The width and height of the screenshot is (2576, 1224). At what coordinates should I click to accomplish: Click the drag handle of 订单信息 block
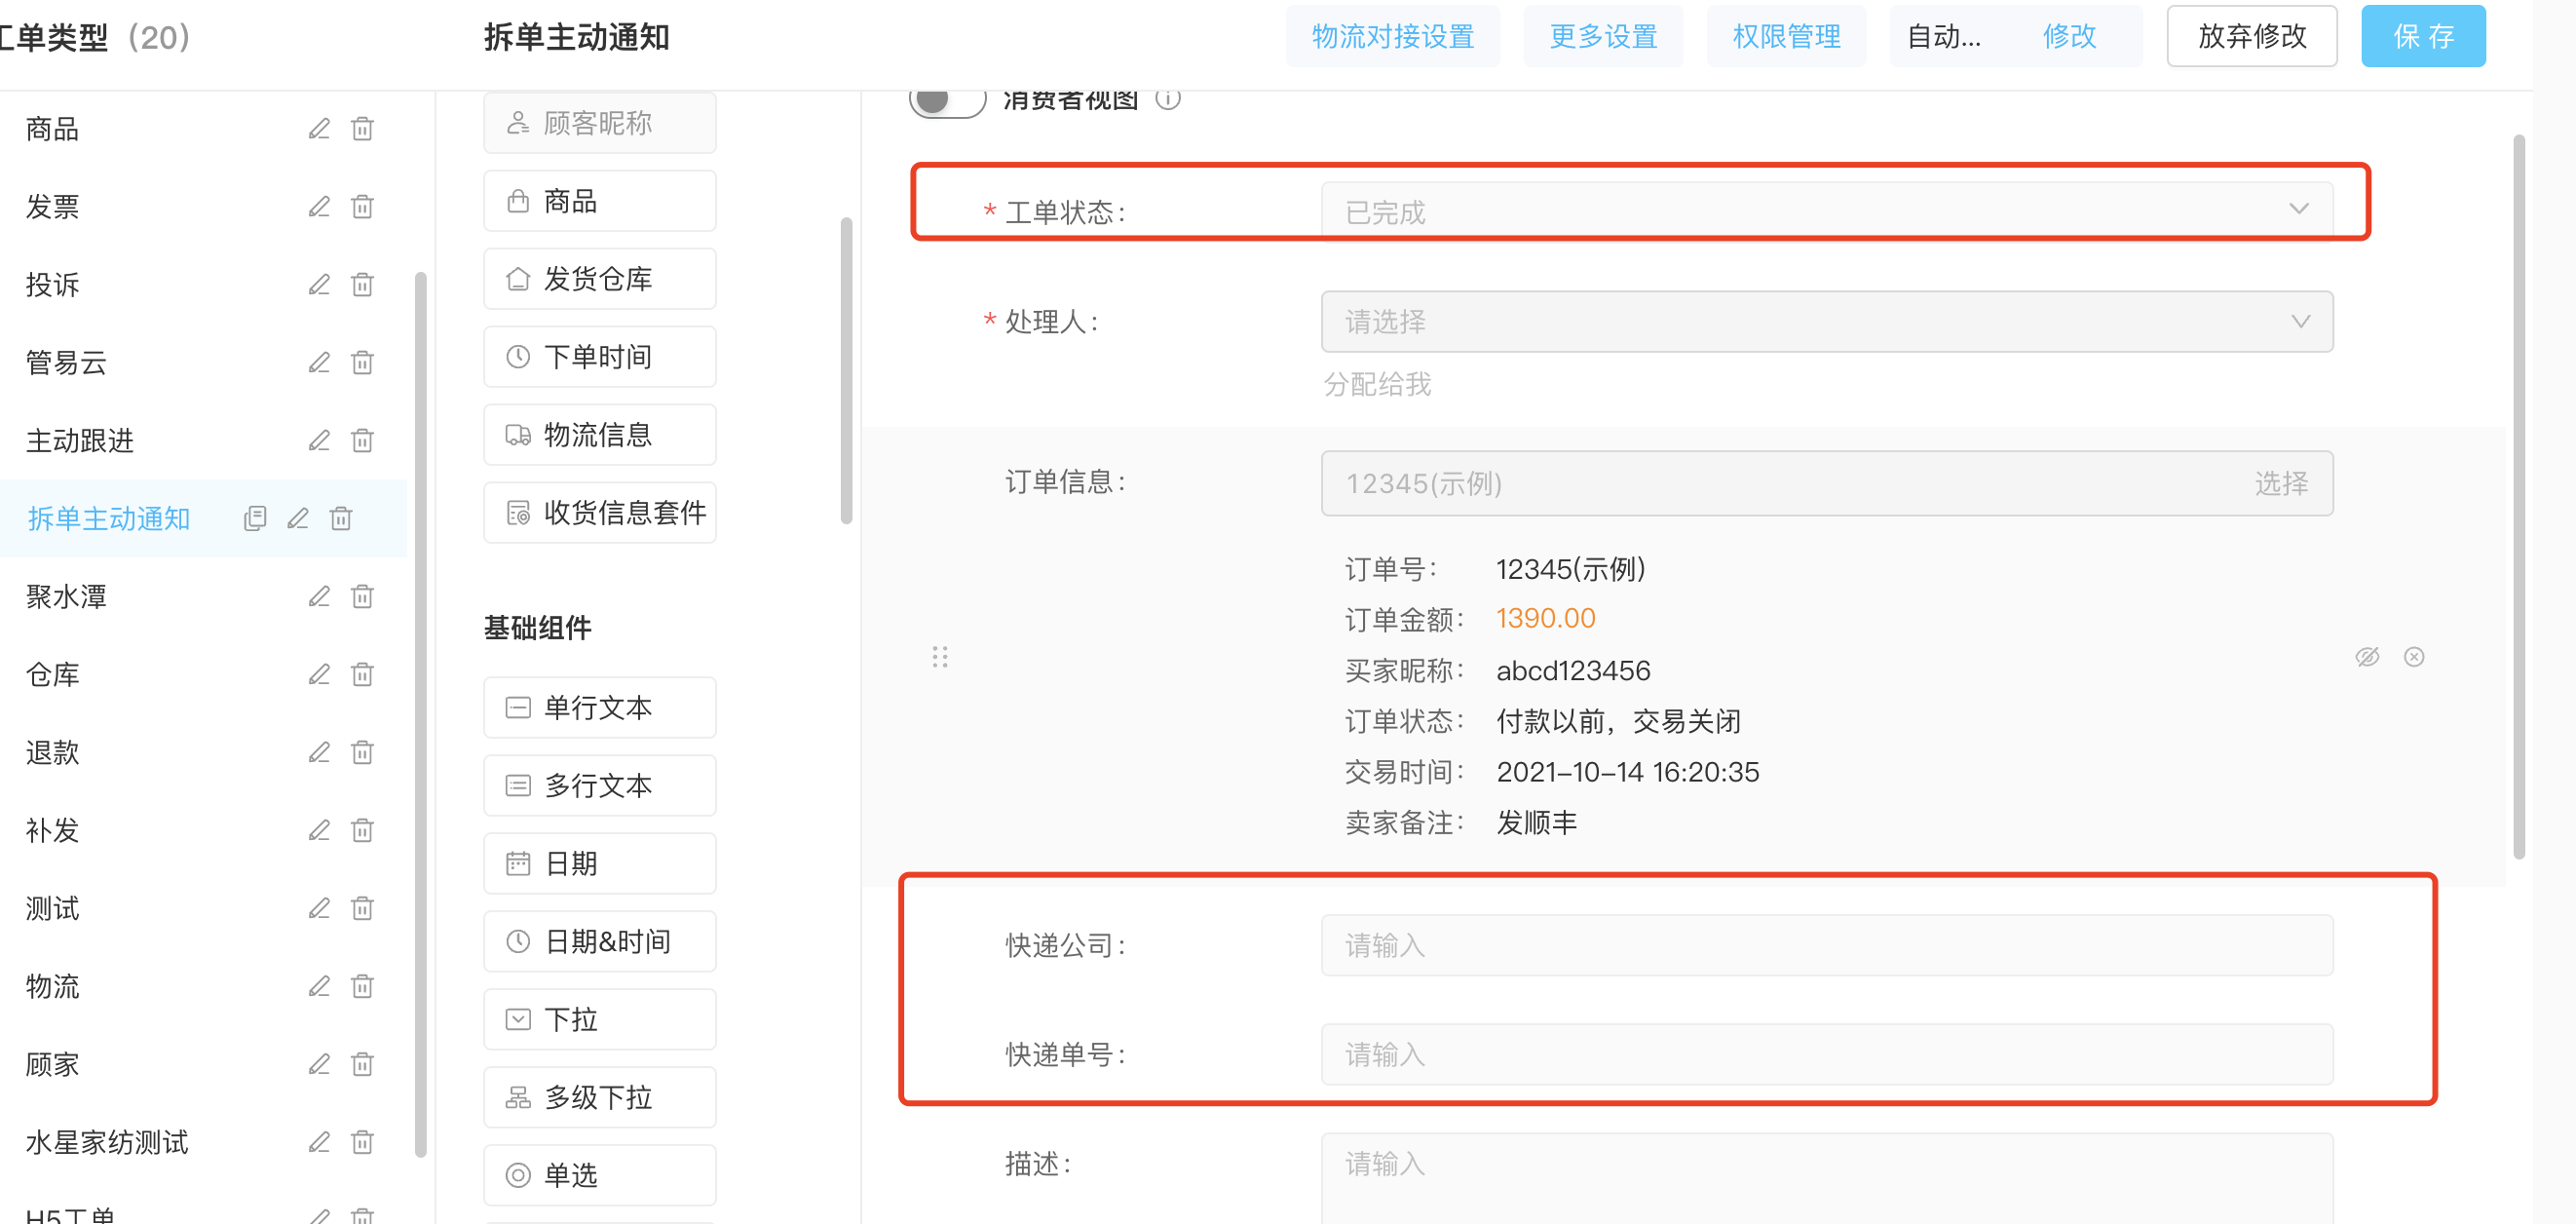(940, 657)
